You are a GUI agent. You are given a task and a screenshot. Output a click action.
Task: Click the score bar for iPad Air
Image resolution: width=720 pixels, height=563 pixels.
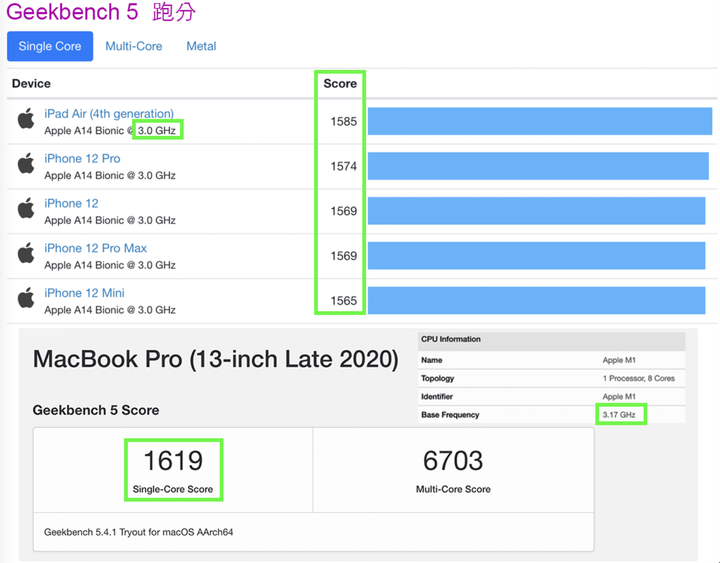pyautogui.click(x=540, y=121)
